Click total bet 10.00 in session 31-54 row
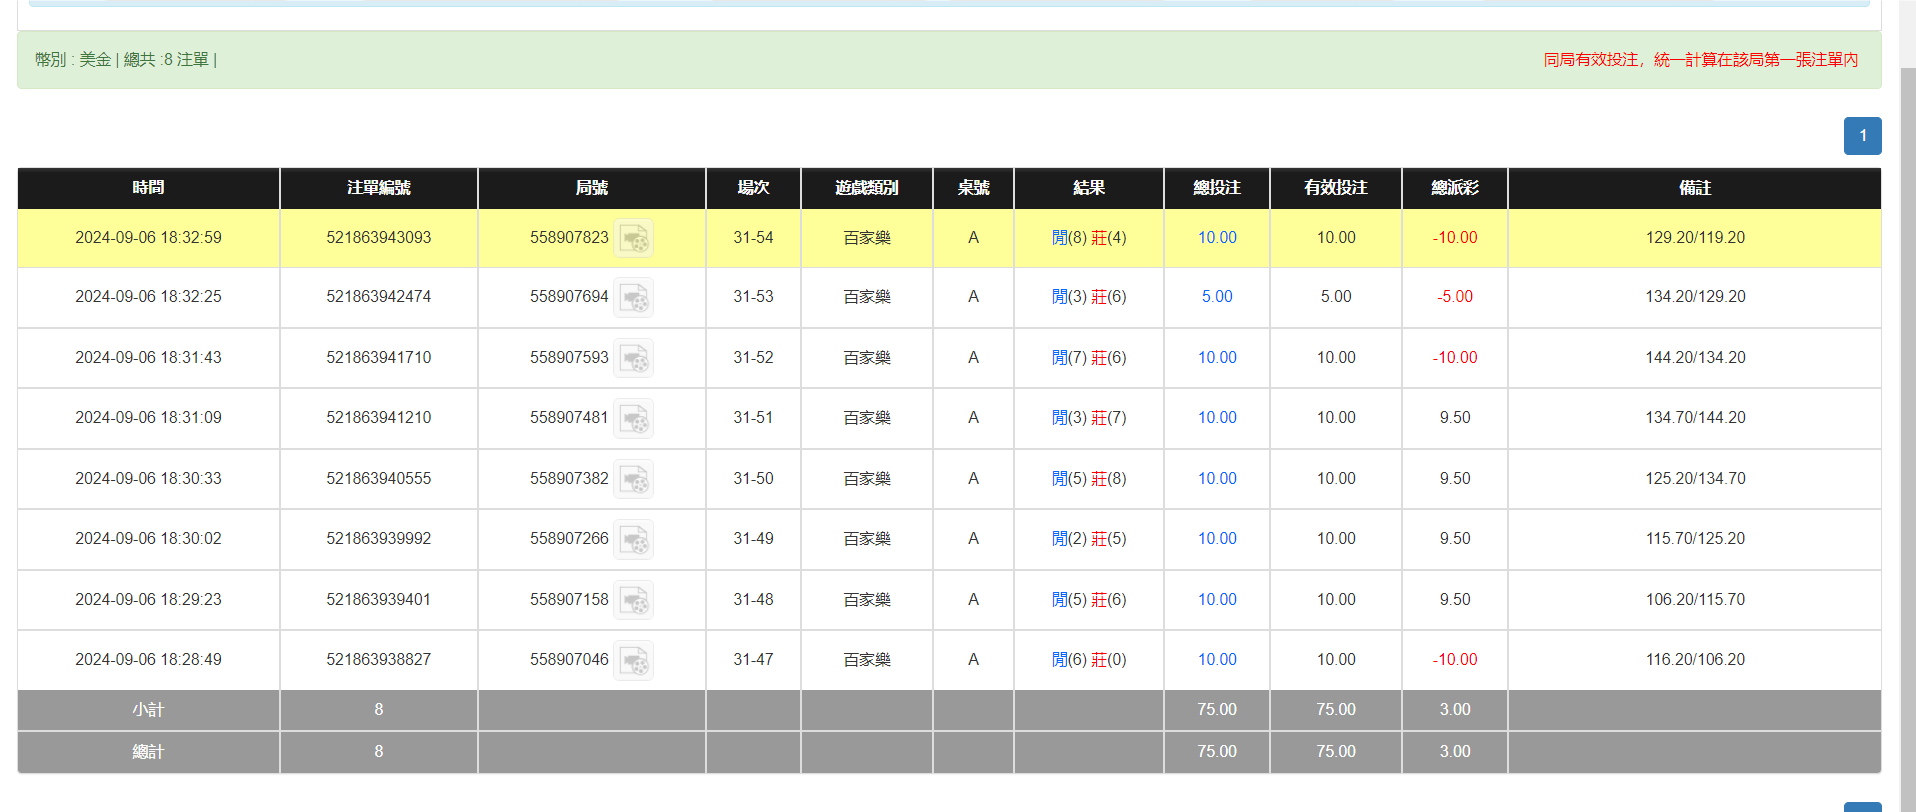 pyautogui.click(x=1216, y=238)
